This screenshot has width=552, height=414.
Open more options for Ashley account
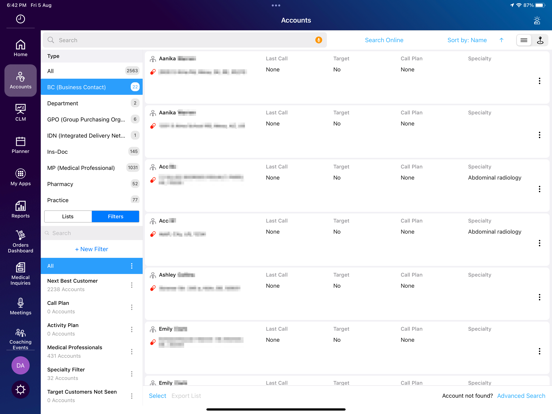(x=539, y=297)
